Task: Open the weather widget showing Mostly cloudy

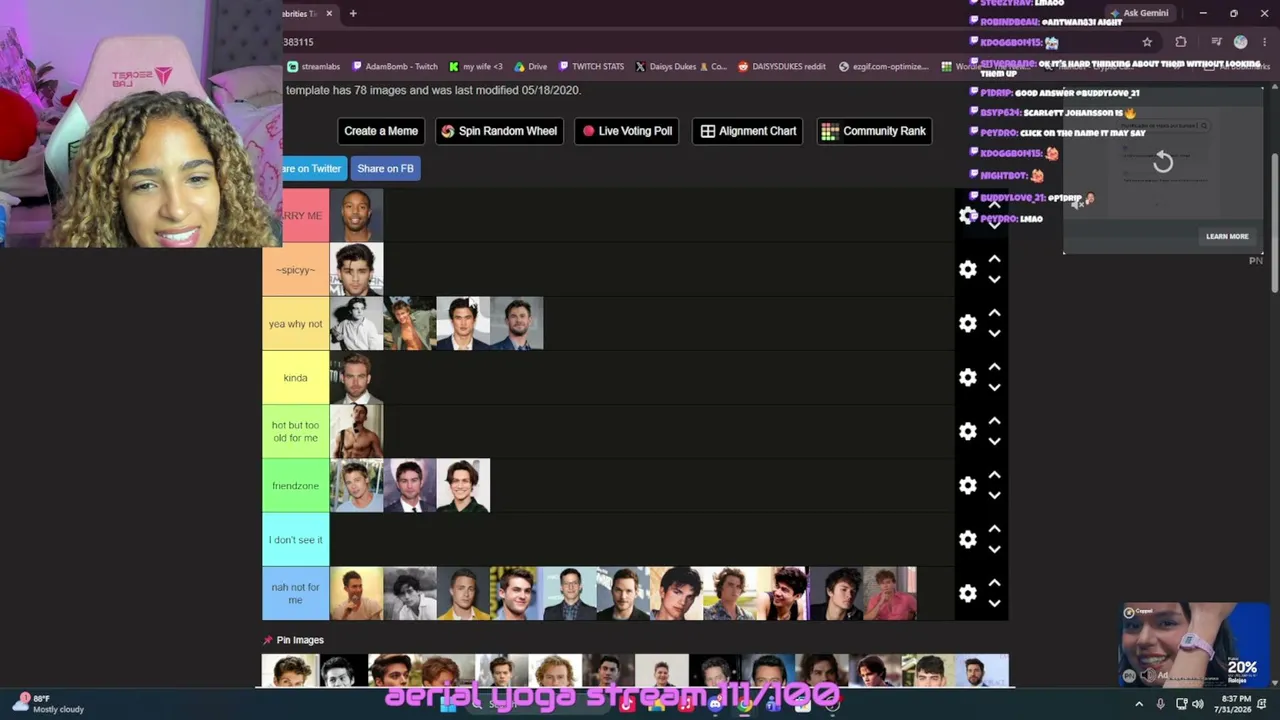Action: [48, 703]
